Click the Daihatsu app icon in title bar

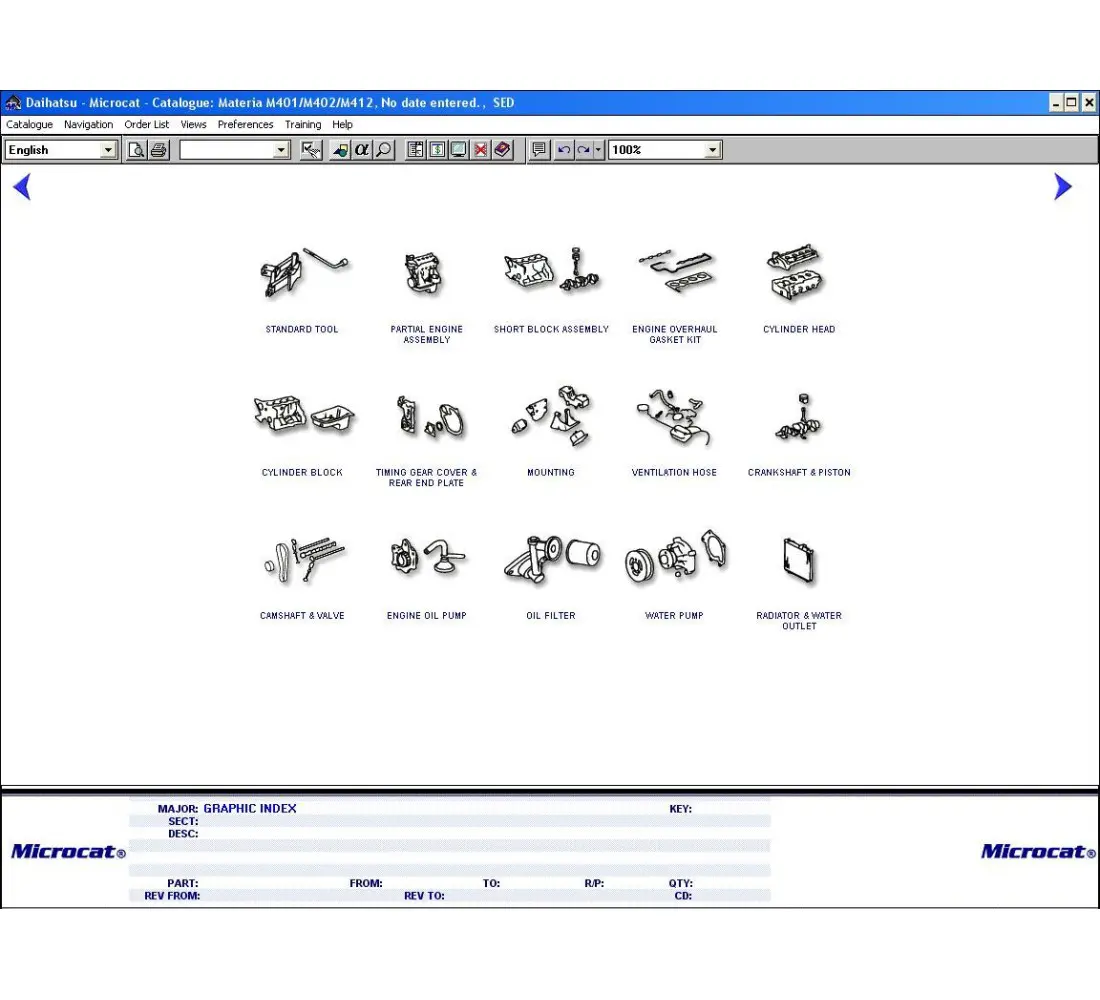point(13,103)
